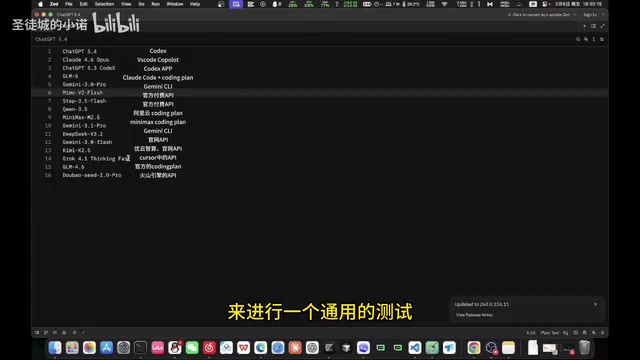Open App Store from the Dock

coord(106,348)
